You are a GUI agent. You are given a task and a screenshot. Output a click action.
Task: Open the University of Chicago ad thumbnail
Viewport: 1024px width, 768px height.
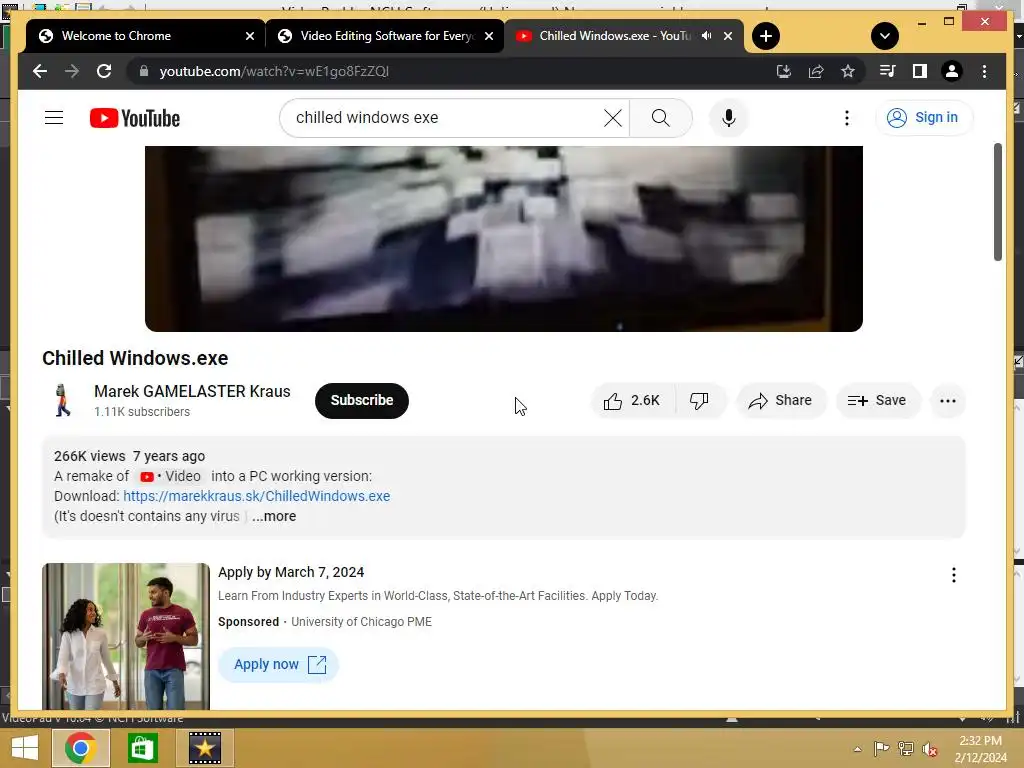click(126, 636)
